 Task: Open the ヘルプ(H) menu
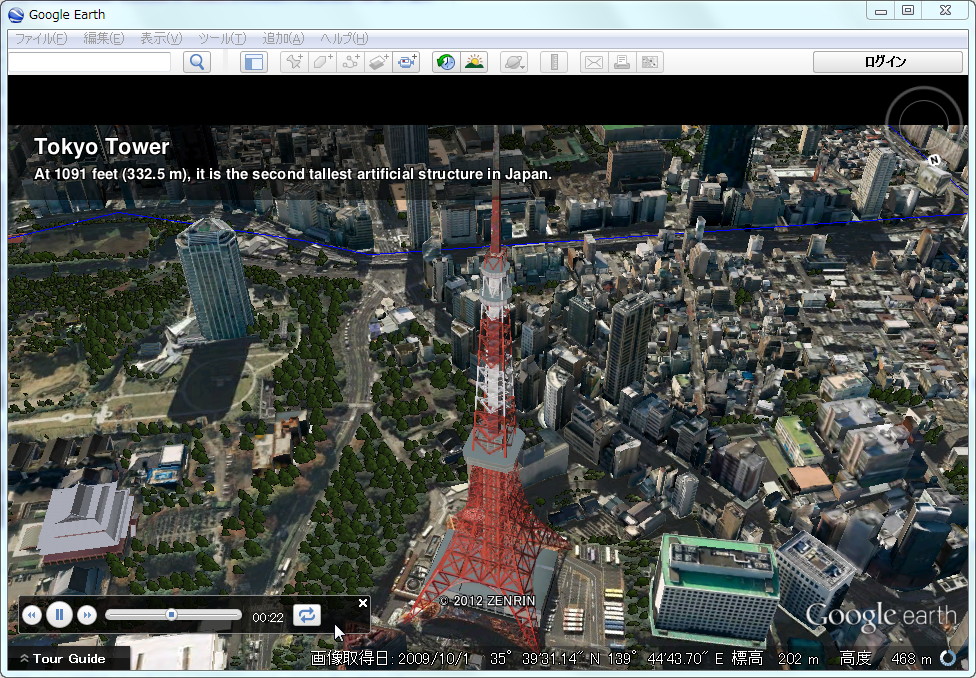point(344,39)
